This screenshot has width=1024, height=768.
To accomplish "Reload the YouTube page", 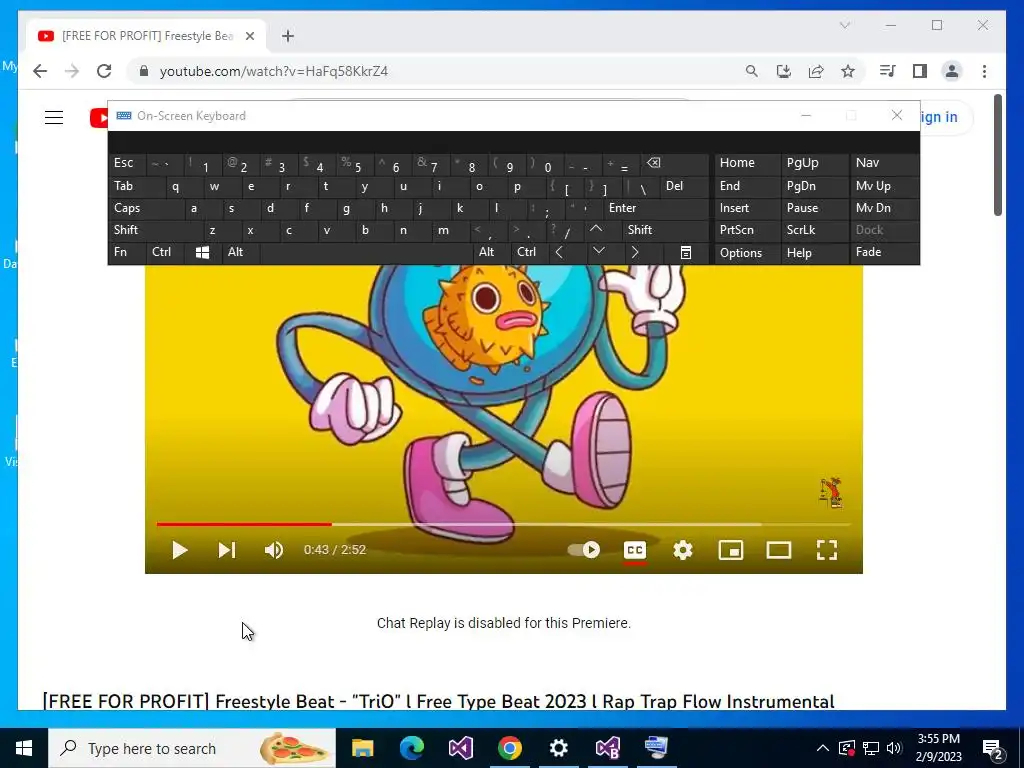I will coord(104,71).
